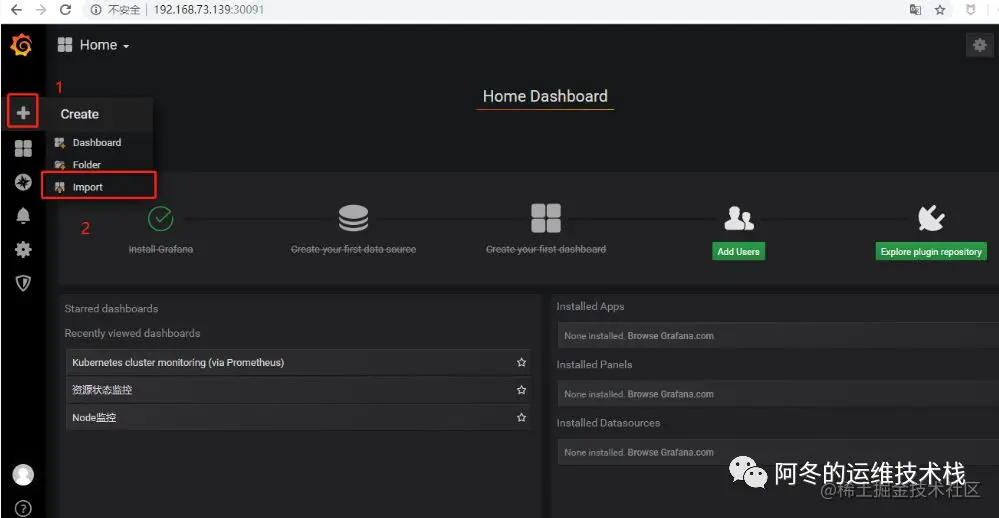The image size is (999, 518).
Task: Click the Starred dashboards heading
Action: click(x=111, y=308)
